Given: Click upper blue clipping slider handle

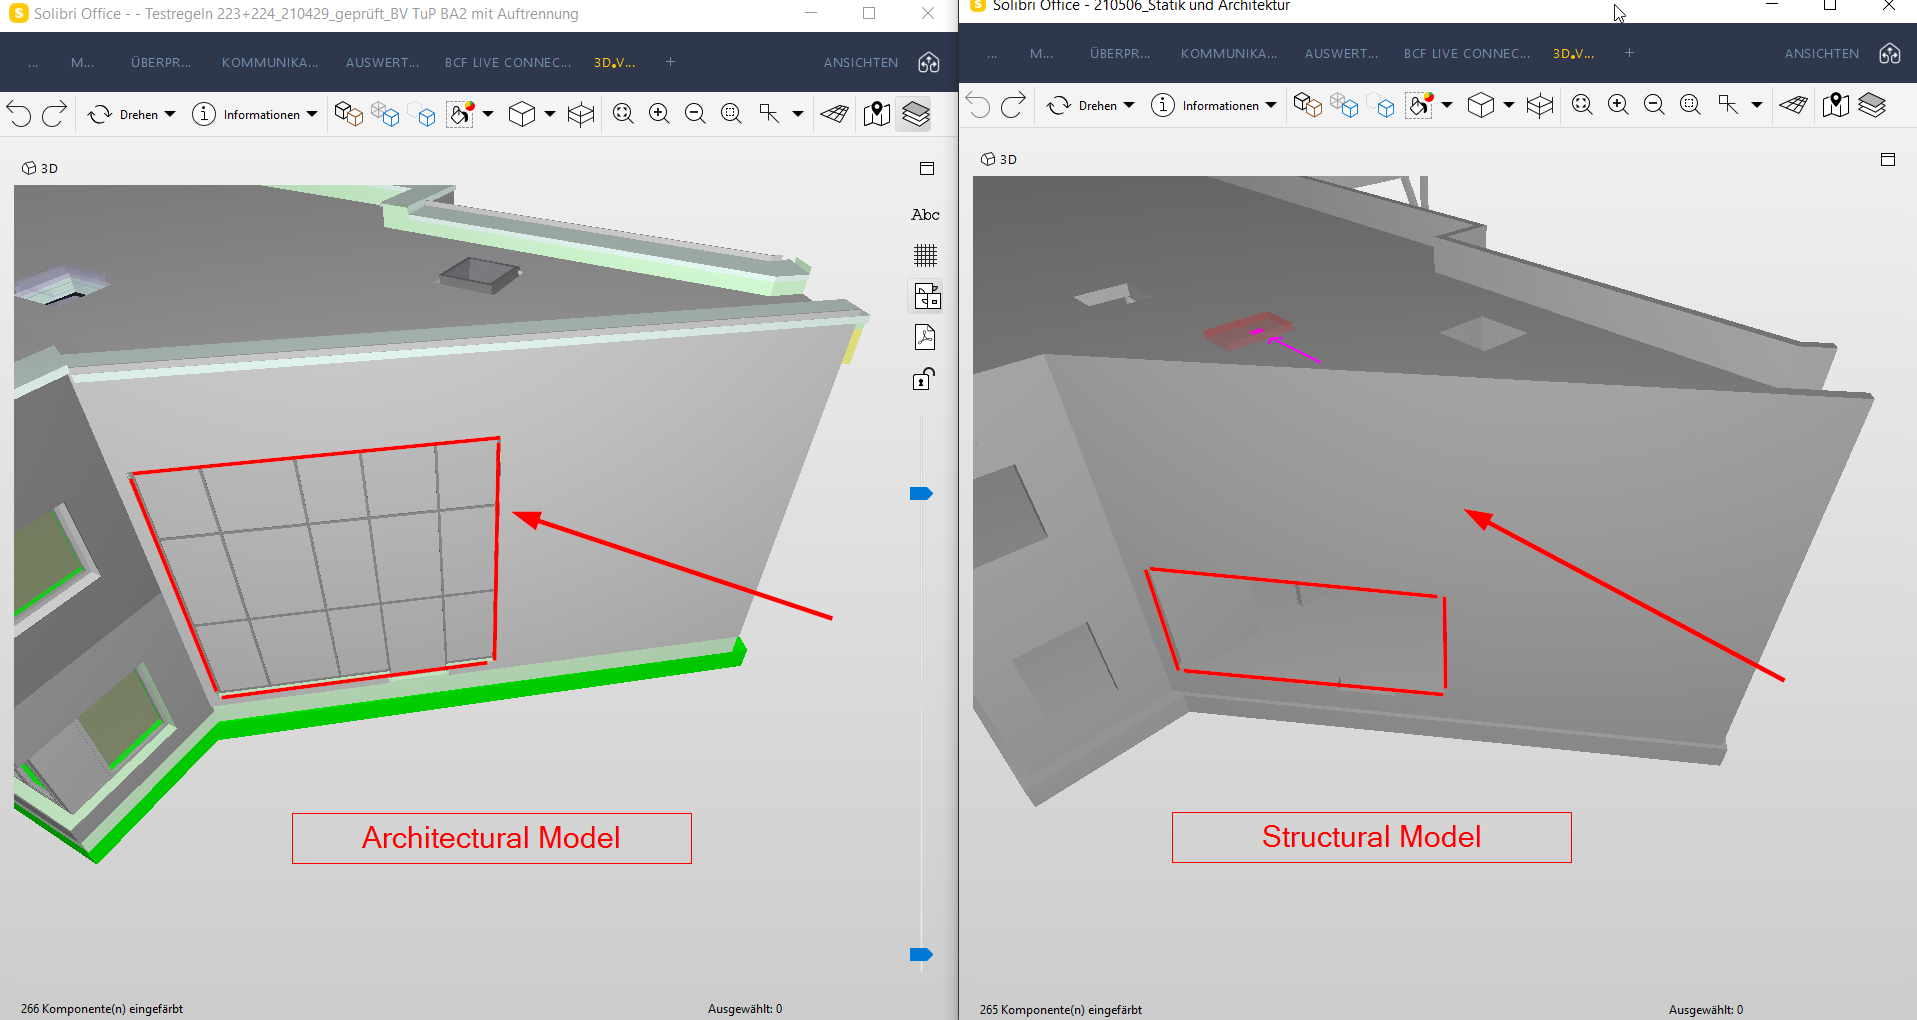Looking at the screenshot, I should [921, 493].
